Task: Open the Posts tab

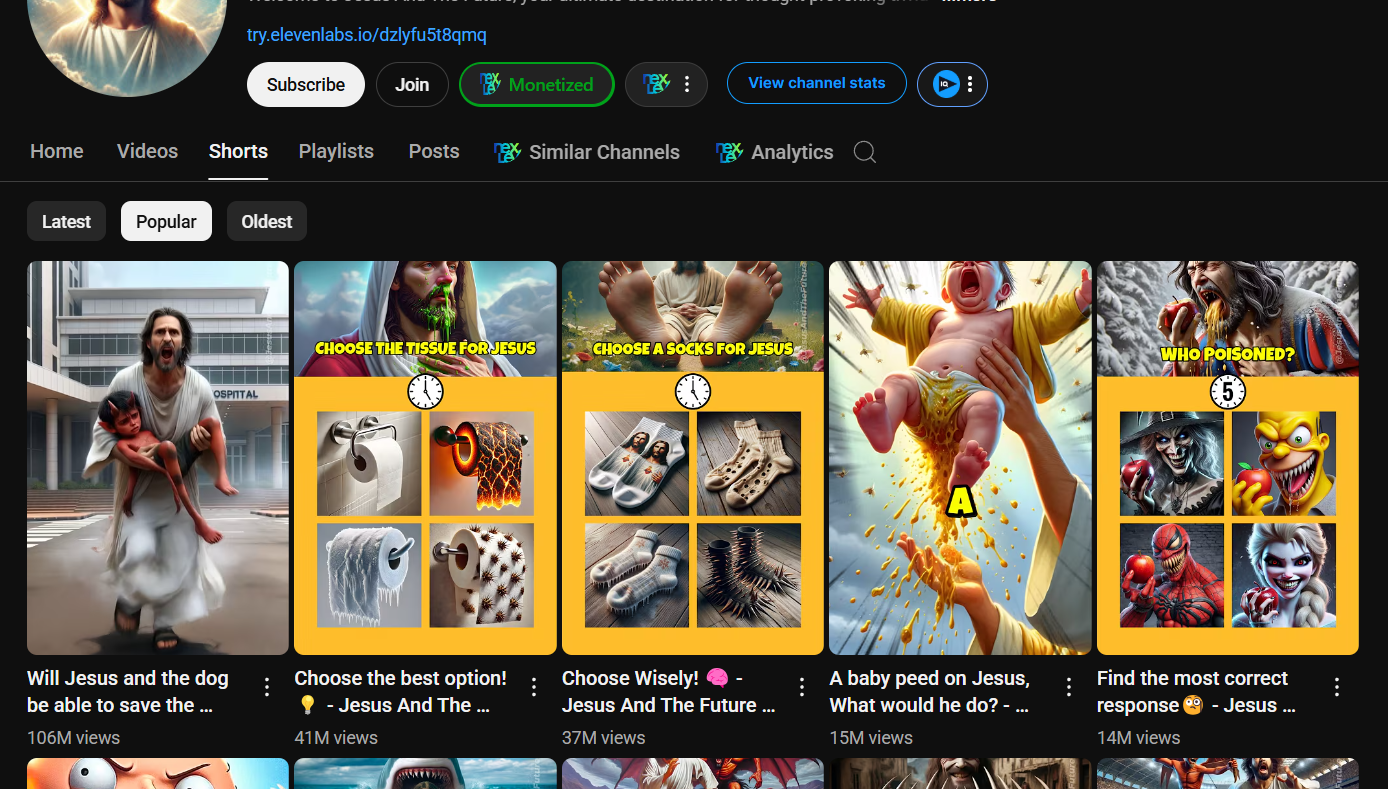Action: click(x=434, y=152)
